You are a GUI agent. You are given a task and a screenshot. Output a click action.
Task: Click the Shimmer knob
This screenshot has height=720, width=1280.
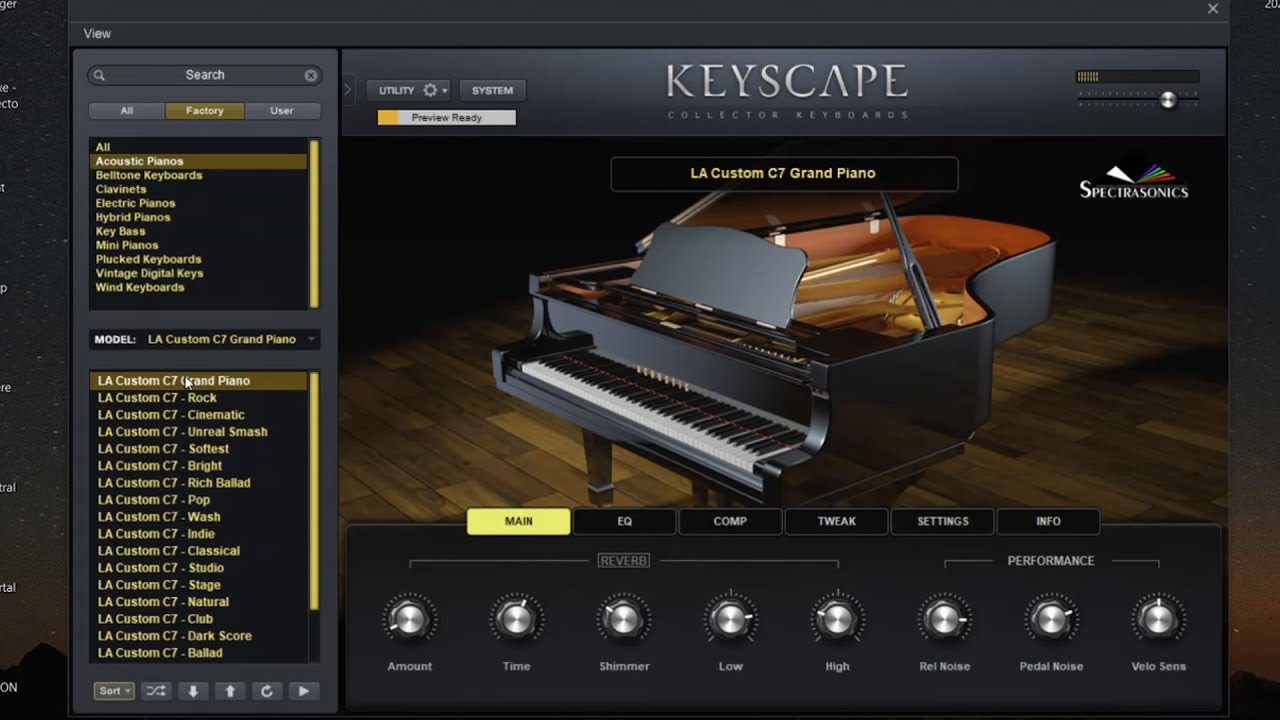[624, 621]
